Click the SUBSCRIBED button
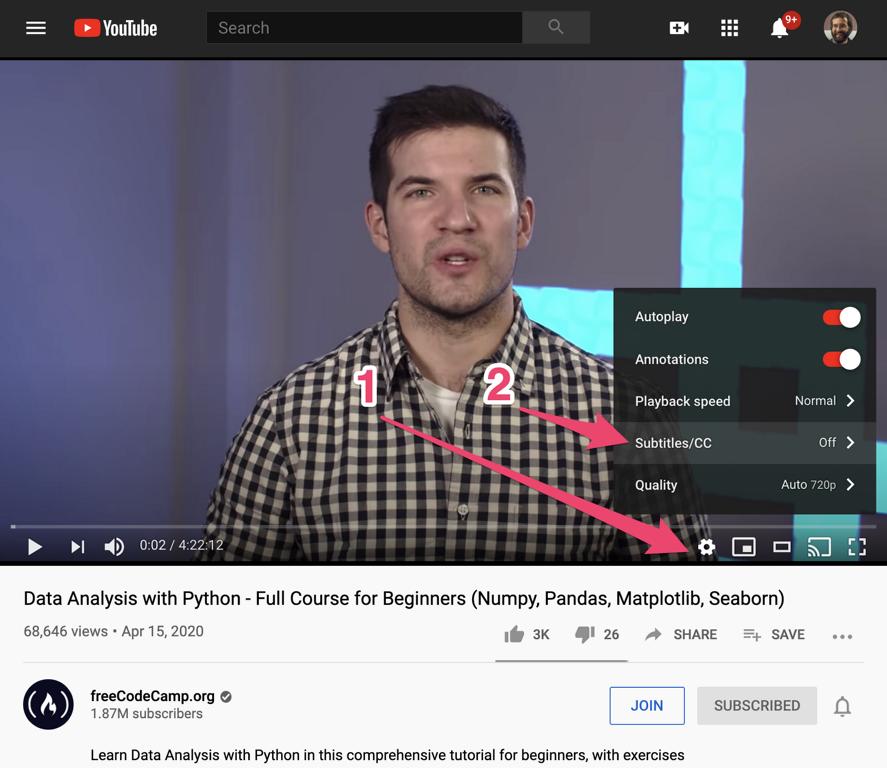Screen dimensions: 887x768 tap(757, 706)
